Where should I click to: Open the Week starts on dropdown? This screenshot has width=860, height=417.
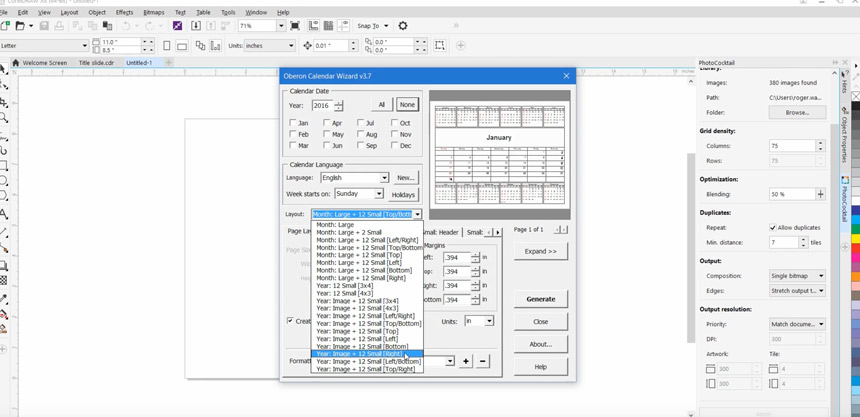click(378, 194)
